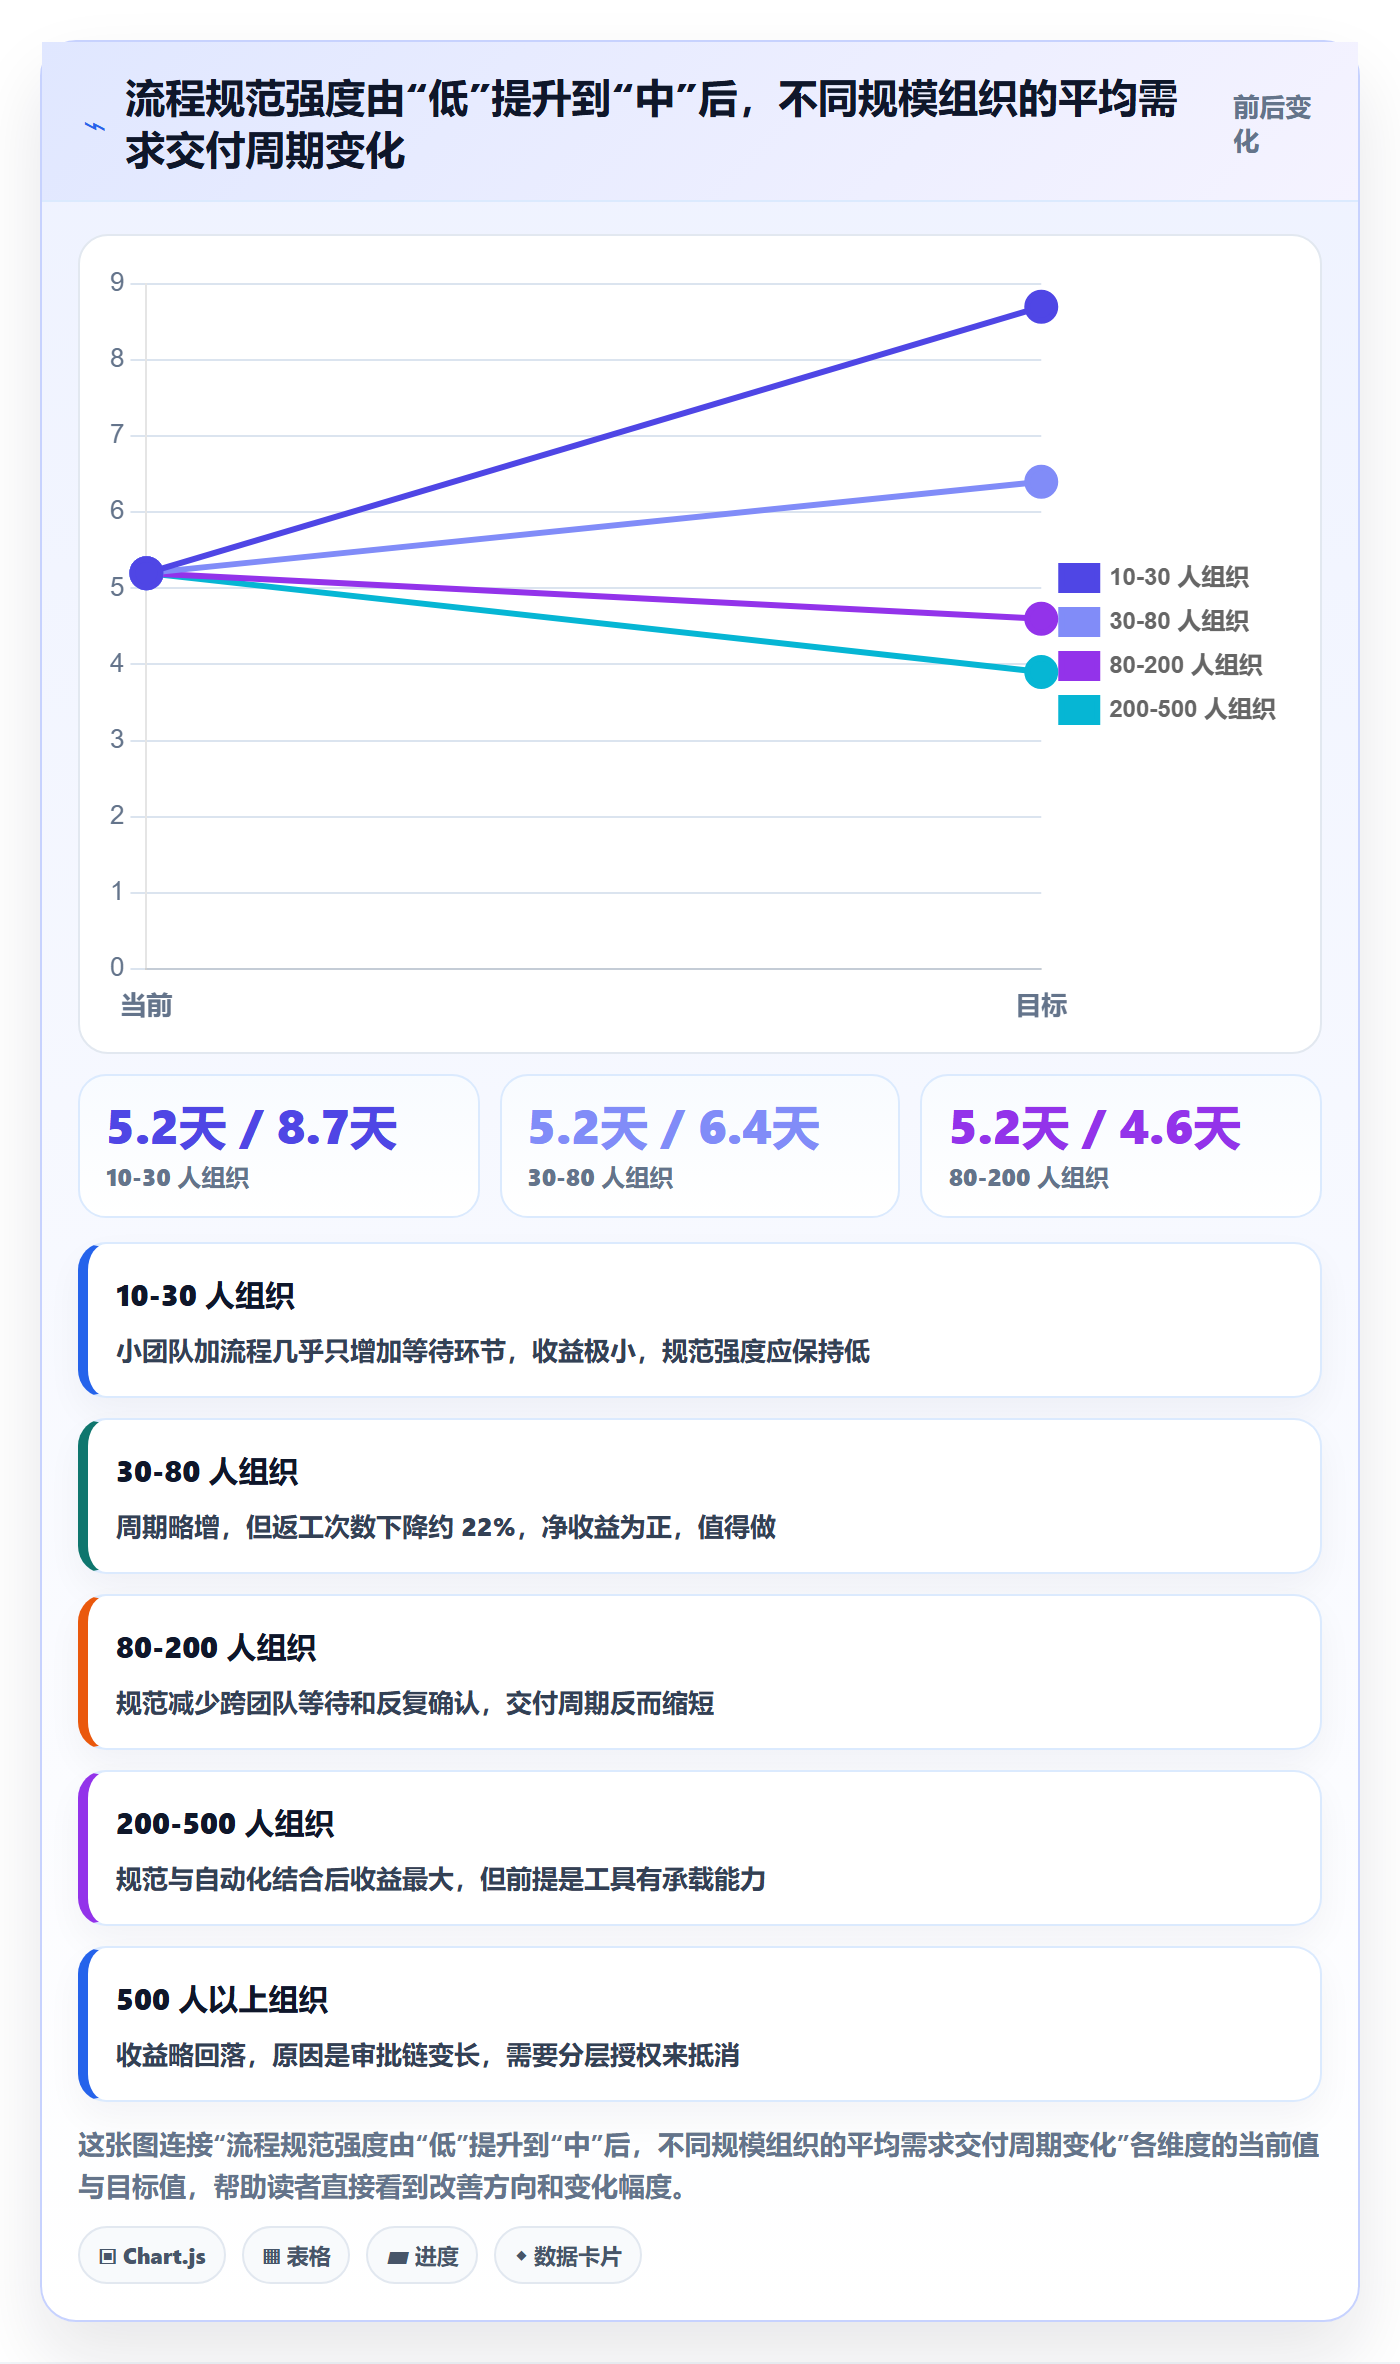Click the 交付周期反而缩短 description line
1400x2364 pixels.
click(415, 1703)
